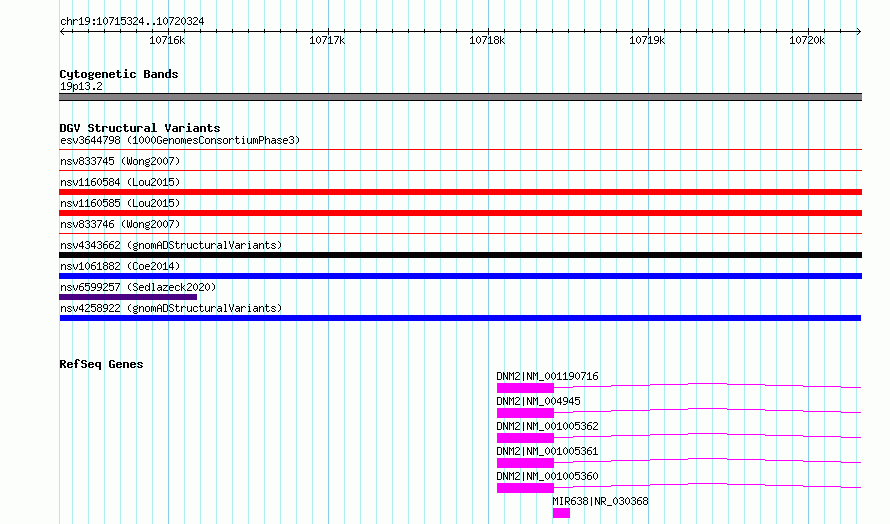Click the blue bar of nsv1061882
The image size is (890, 524).
(460, 276)
